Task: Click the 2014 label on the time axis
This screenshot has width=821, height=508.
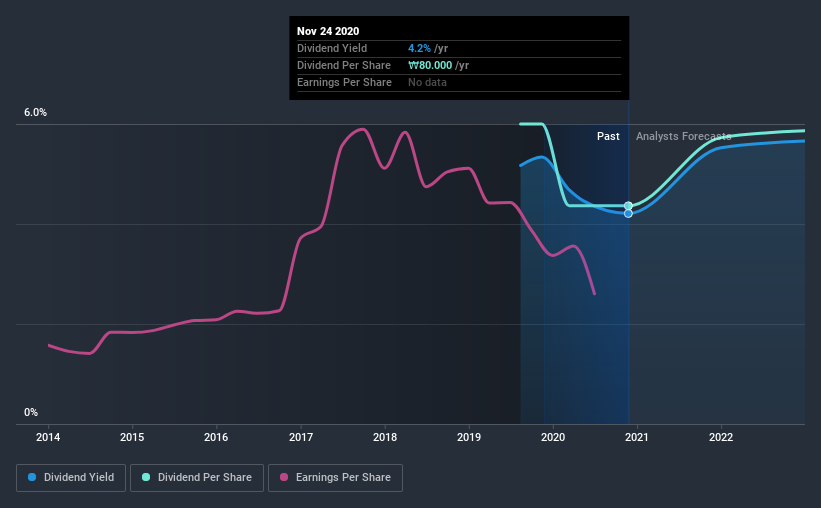Action: pyautogui.click(x=48, y=437)
